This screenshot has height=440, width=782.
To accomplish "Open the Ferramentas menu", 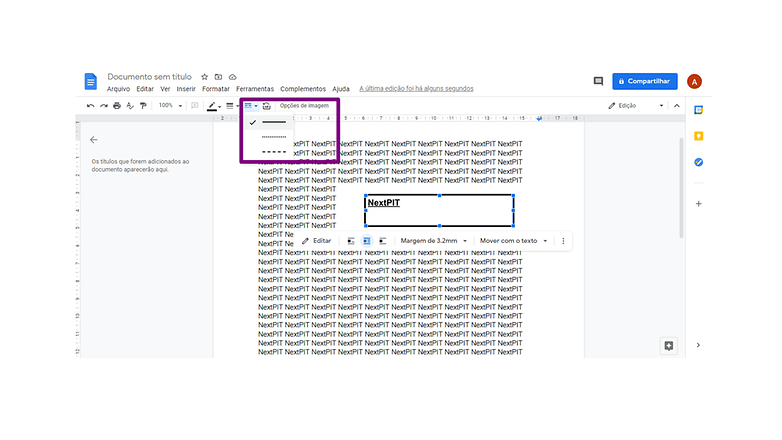I will 255,89.
